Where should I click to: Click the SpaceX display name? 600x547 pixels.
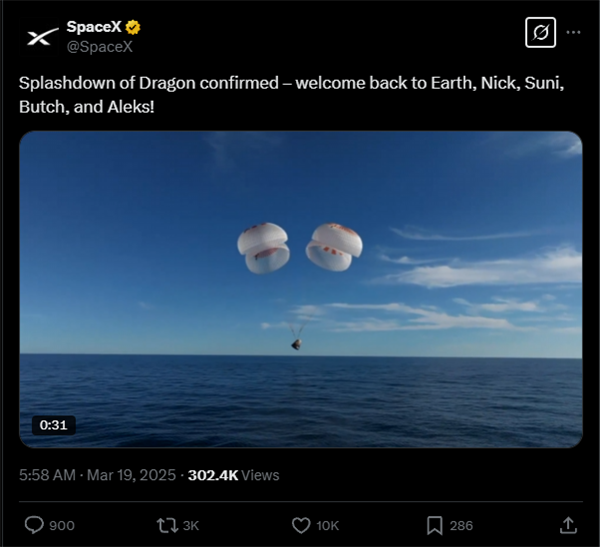coord(93,27)
